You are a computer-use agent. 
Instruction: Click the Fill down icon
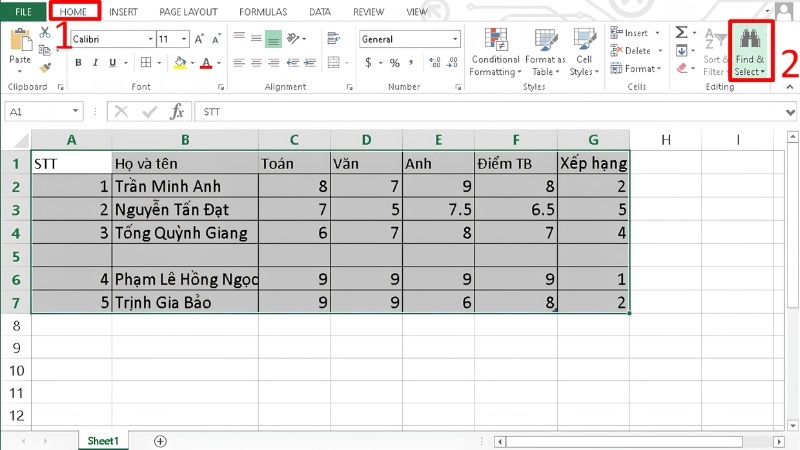click(x=681, y=51)
